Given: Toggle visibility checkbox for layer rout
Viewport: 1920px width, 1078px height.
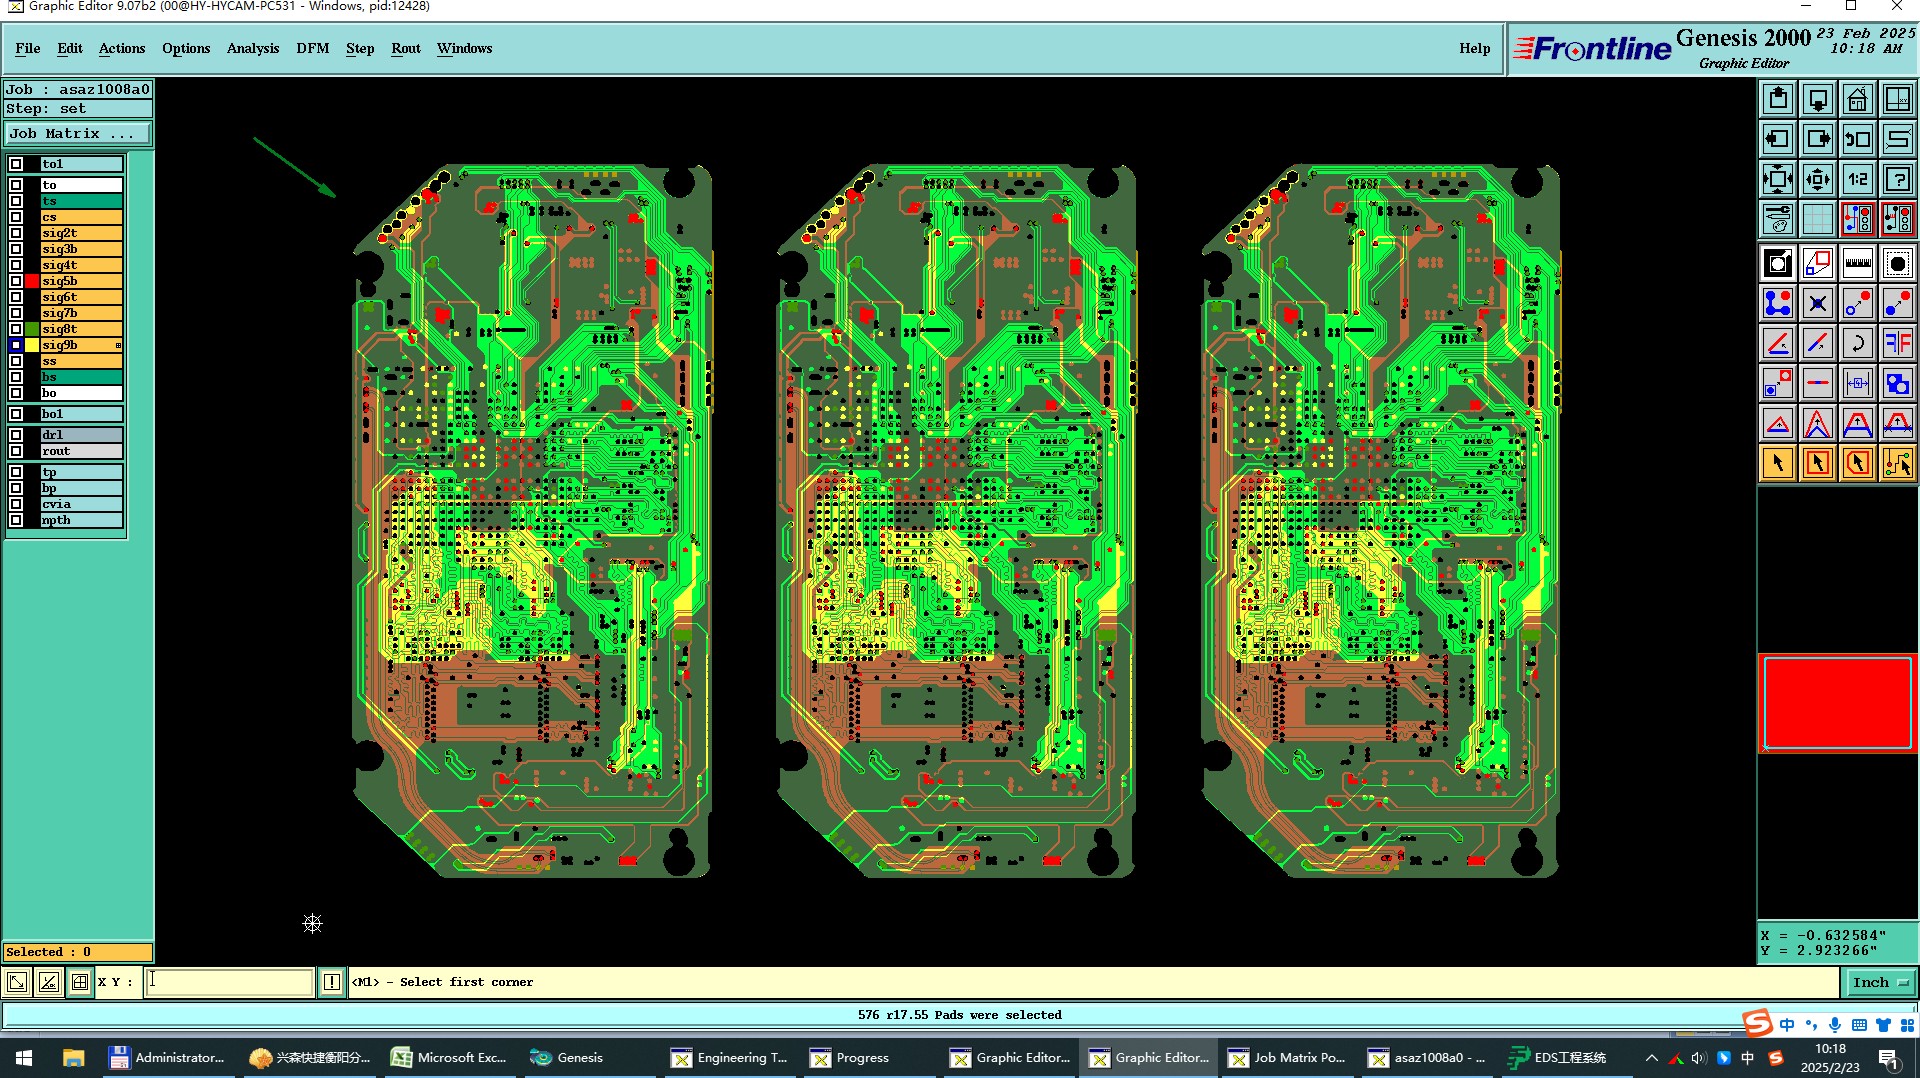Looking at the screenshot, I should click(x=16, y=451).
